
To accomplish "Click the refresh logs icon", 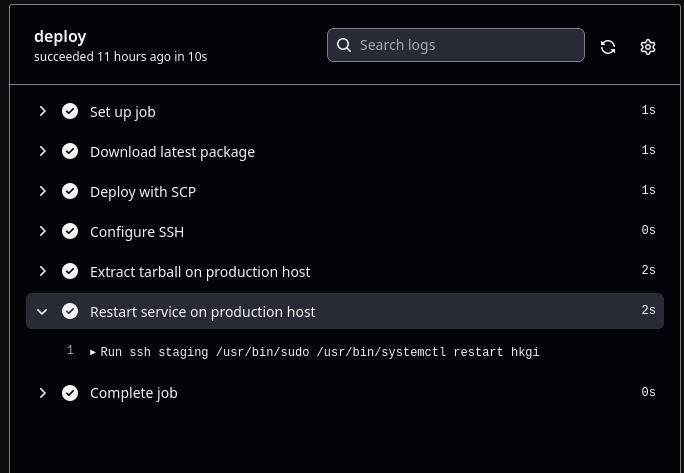I will (608, 47).
